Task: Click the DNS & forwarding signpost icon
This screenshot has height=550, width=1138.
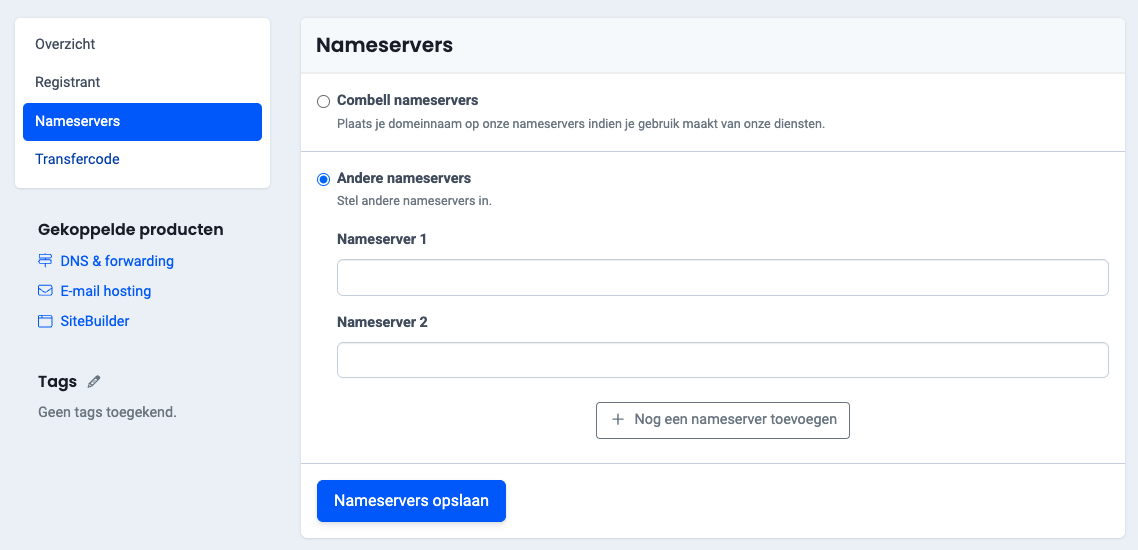Action: point(45,261)
